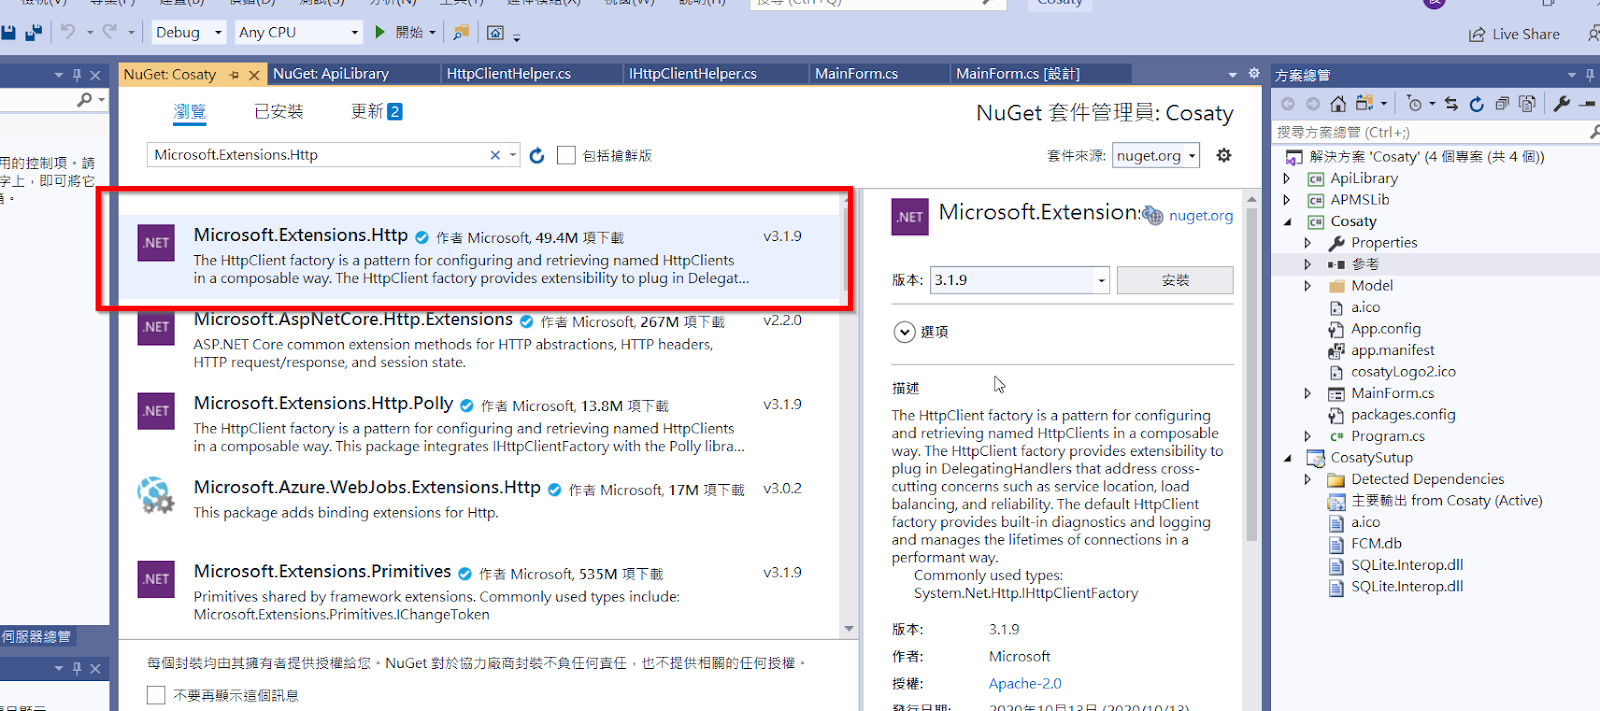Screen dimensions: 1600x711
Task: Open the Debug configuration dropdown
Action: coord(218,33)
